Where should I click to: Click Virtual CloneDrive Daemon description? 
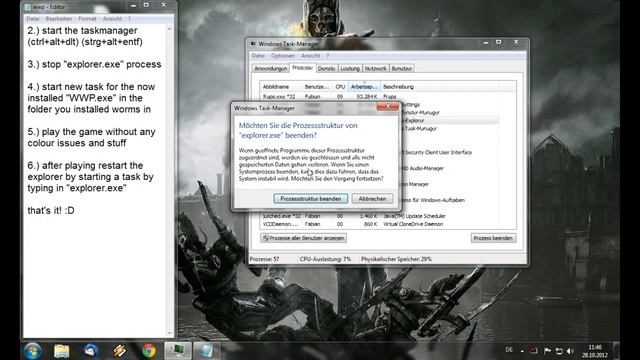(413, 224)
